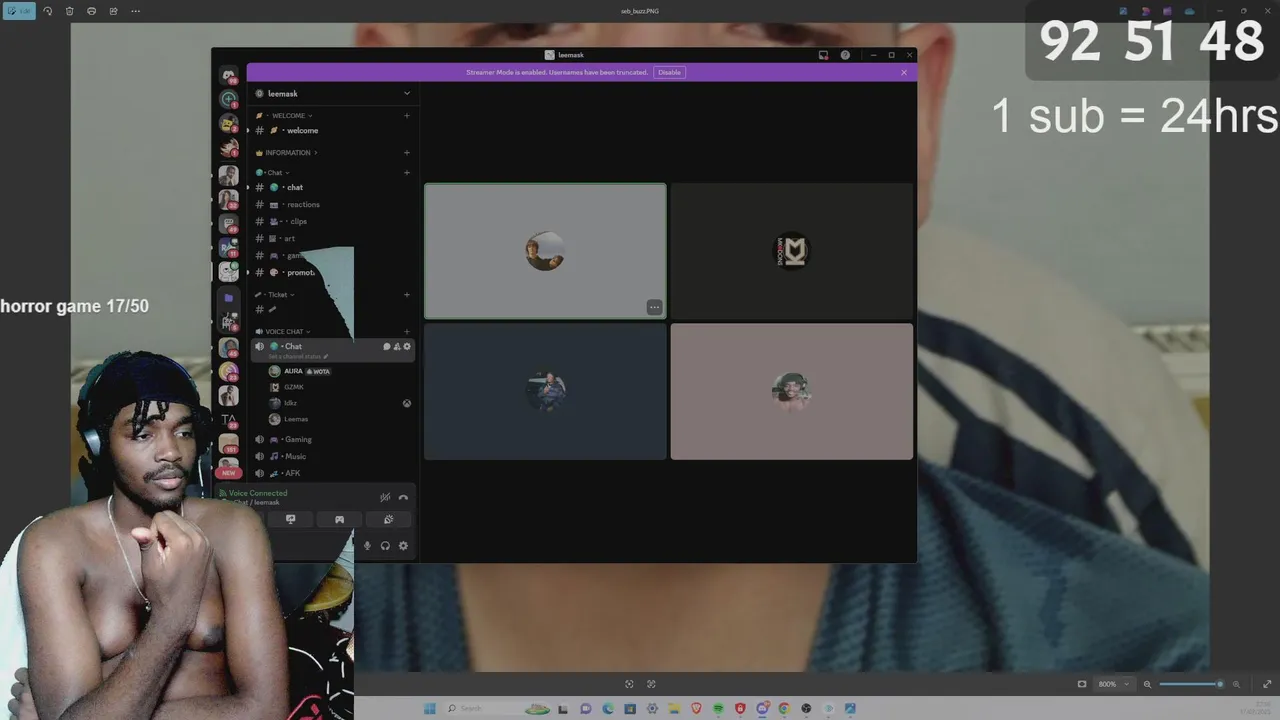Collapse the VOICE CHAT category
The width and height of the screenshot is (1280, 720).
click(284, 331)
